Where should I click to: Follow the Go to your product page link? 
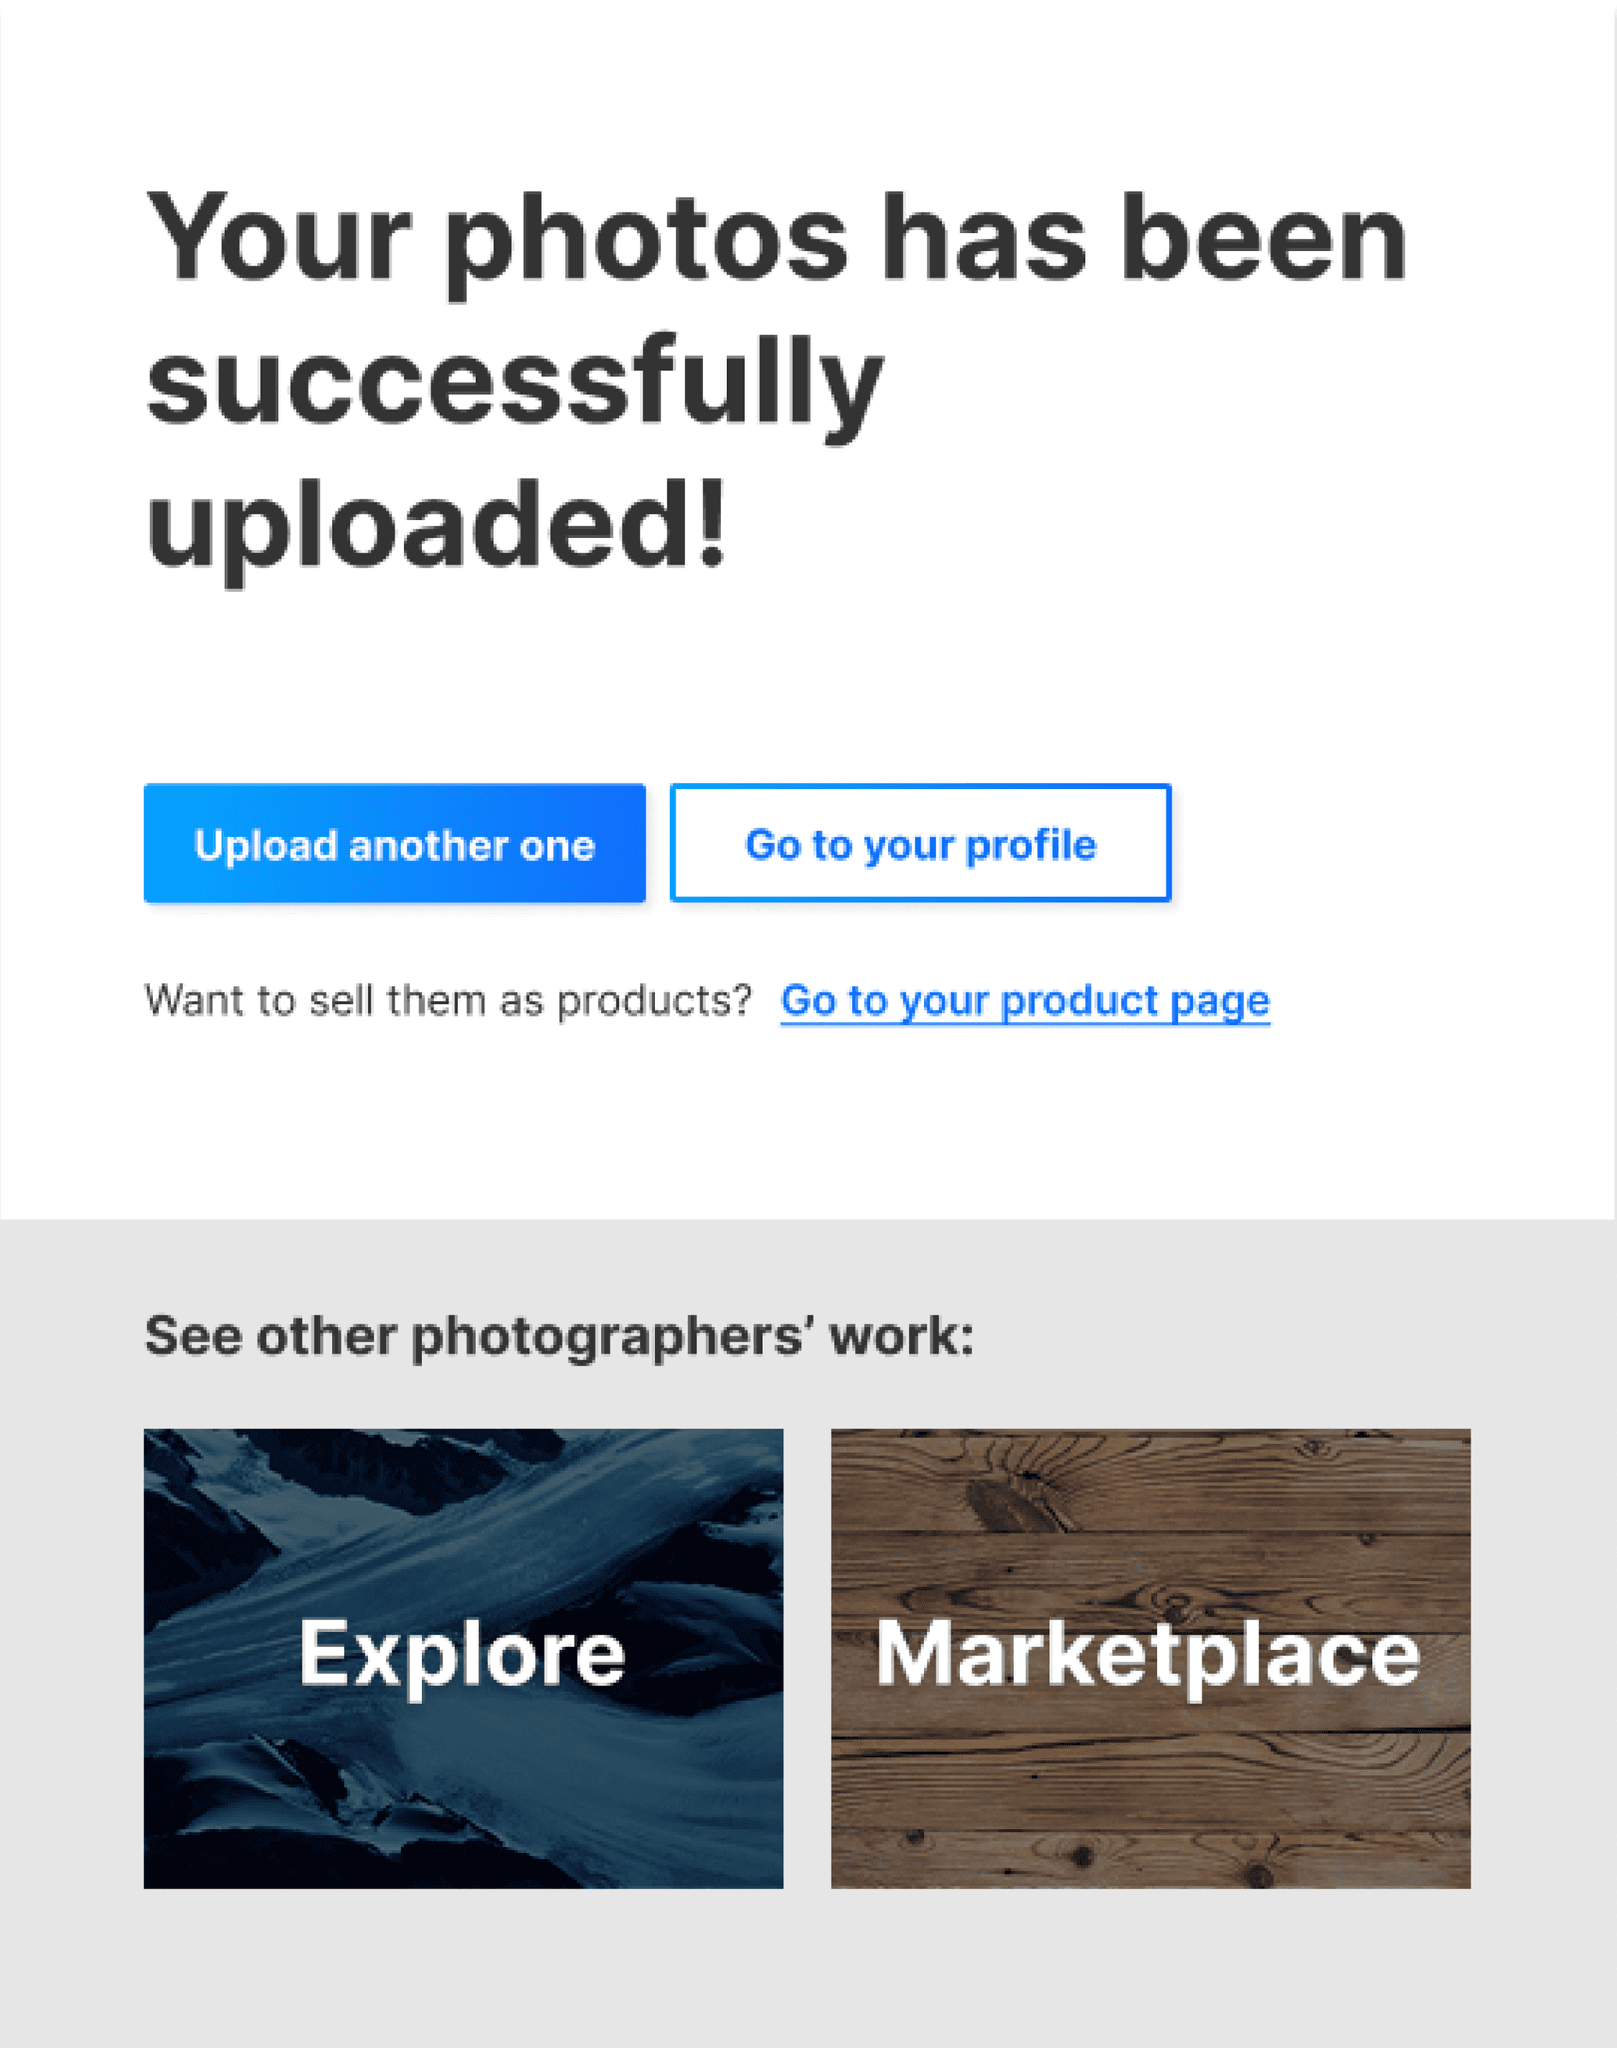coord(1025,1001)
